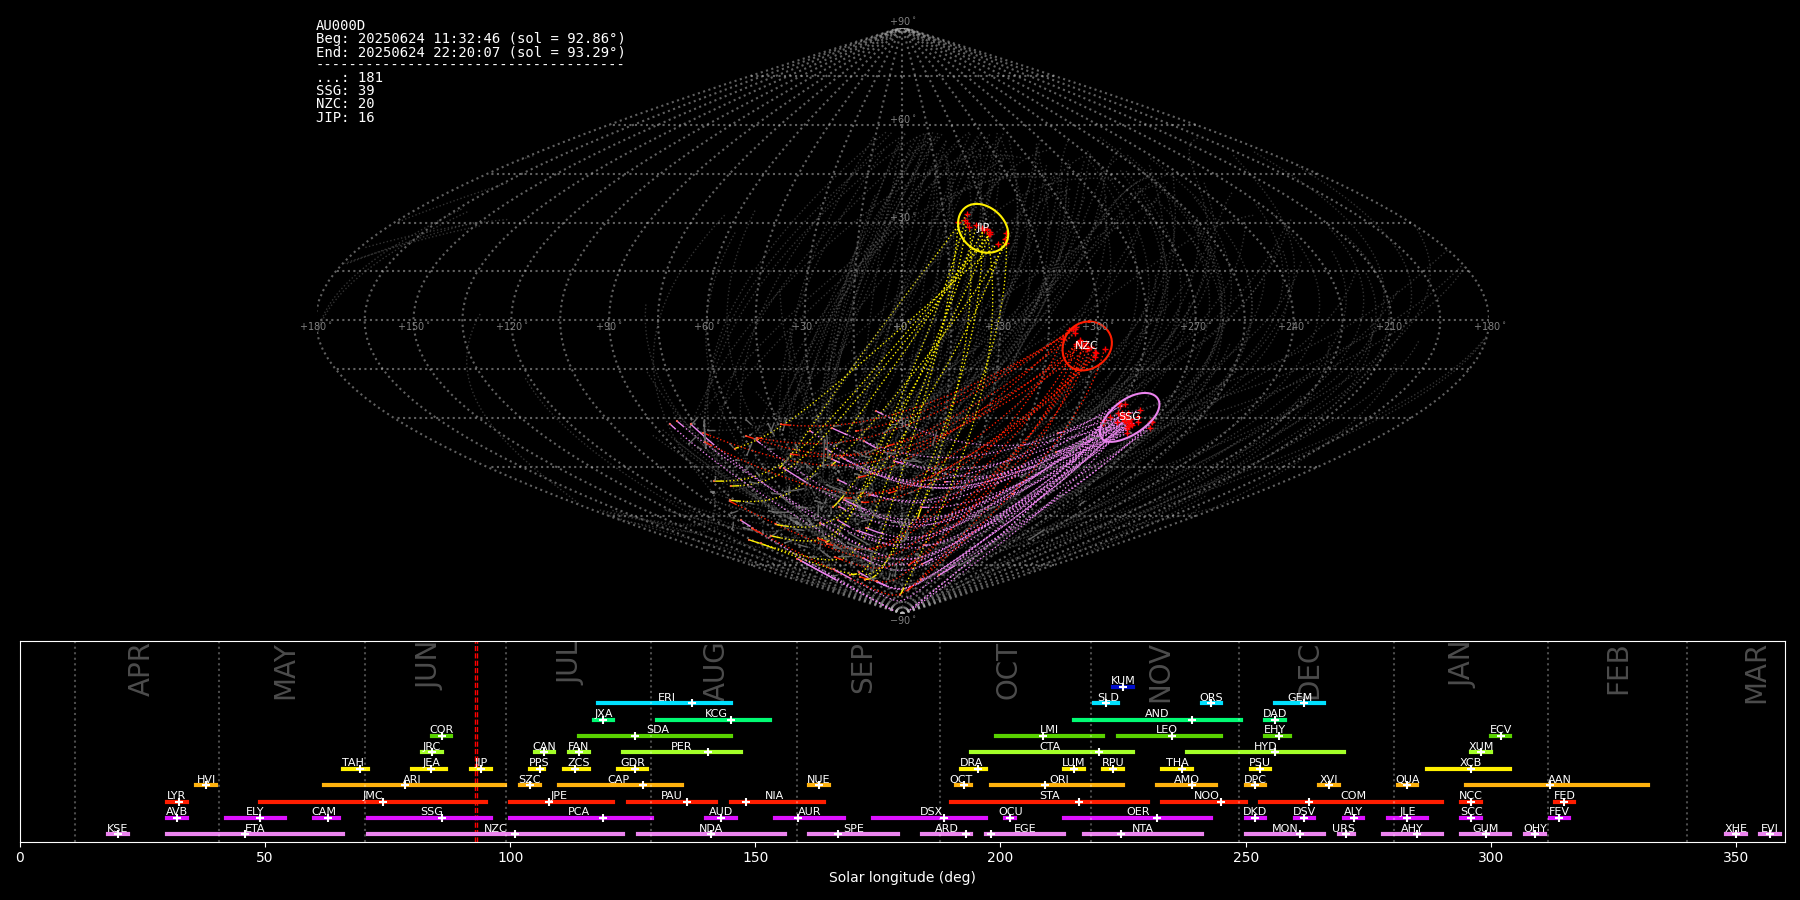Click the ORI shower label in timeline
Viewport: 1800px width, 900px height.
[1059, 780]
